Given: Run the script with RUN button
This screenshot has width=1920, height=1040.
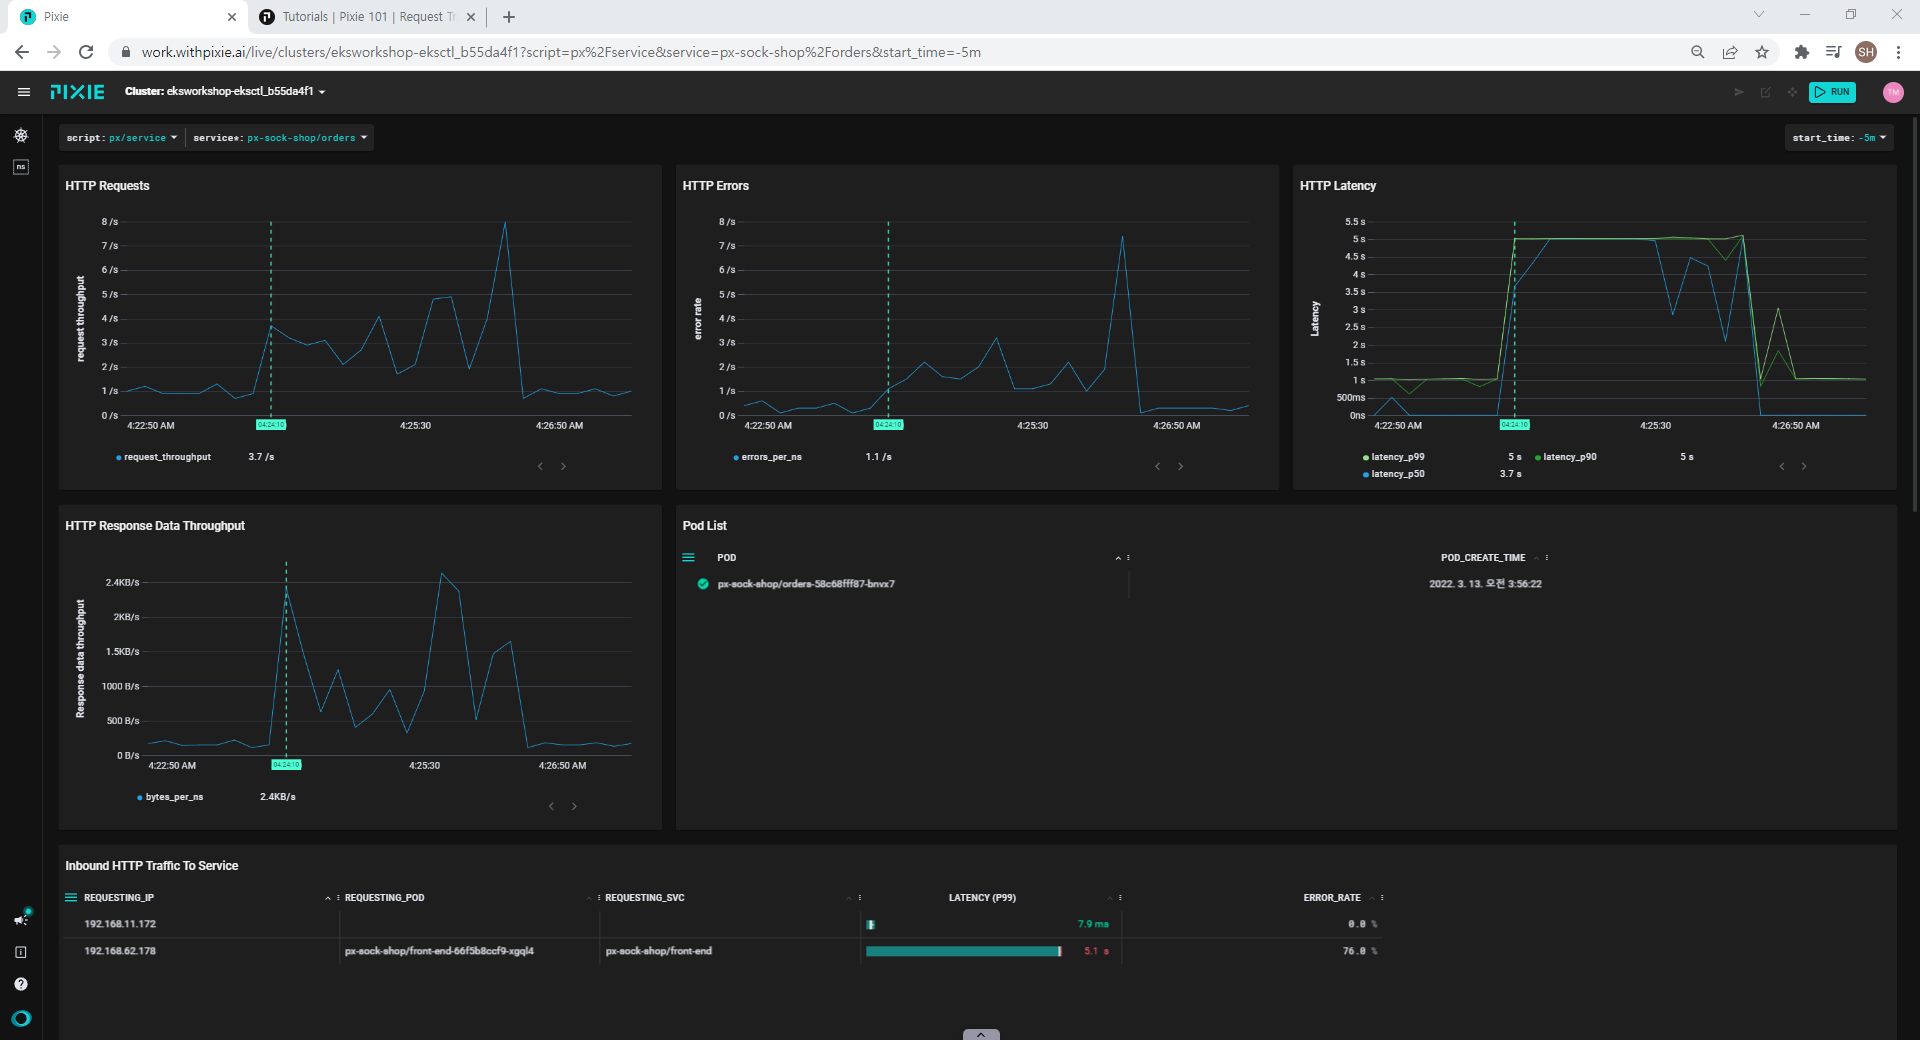Looking at the screenshot, I should tap(1832, 92).
